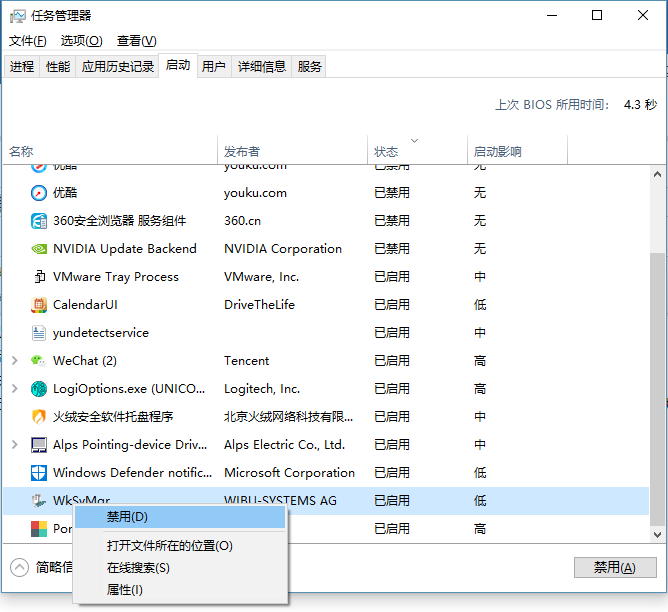The width and height of the screenshot is (668, 612).
Task: Click publisher NVIDIA Corporation
Action: click(283, 249)
